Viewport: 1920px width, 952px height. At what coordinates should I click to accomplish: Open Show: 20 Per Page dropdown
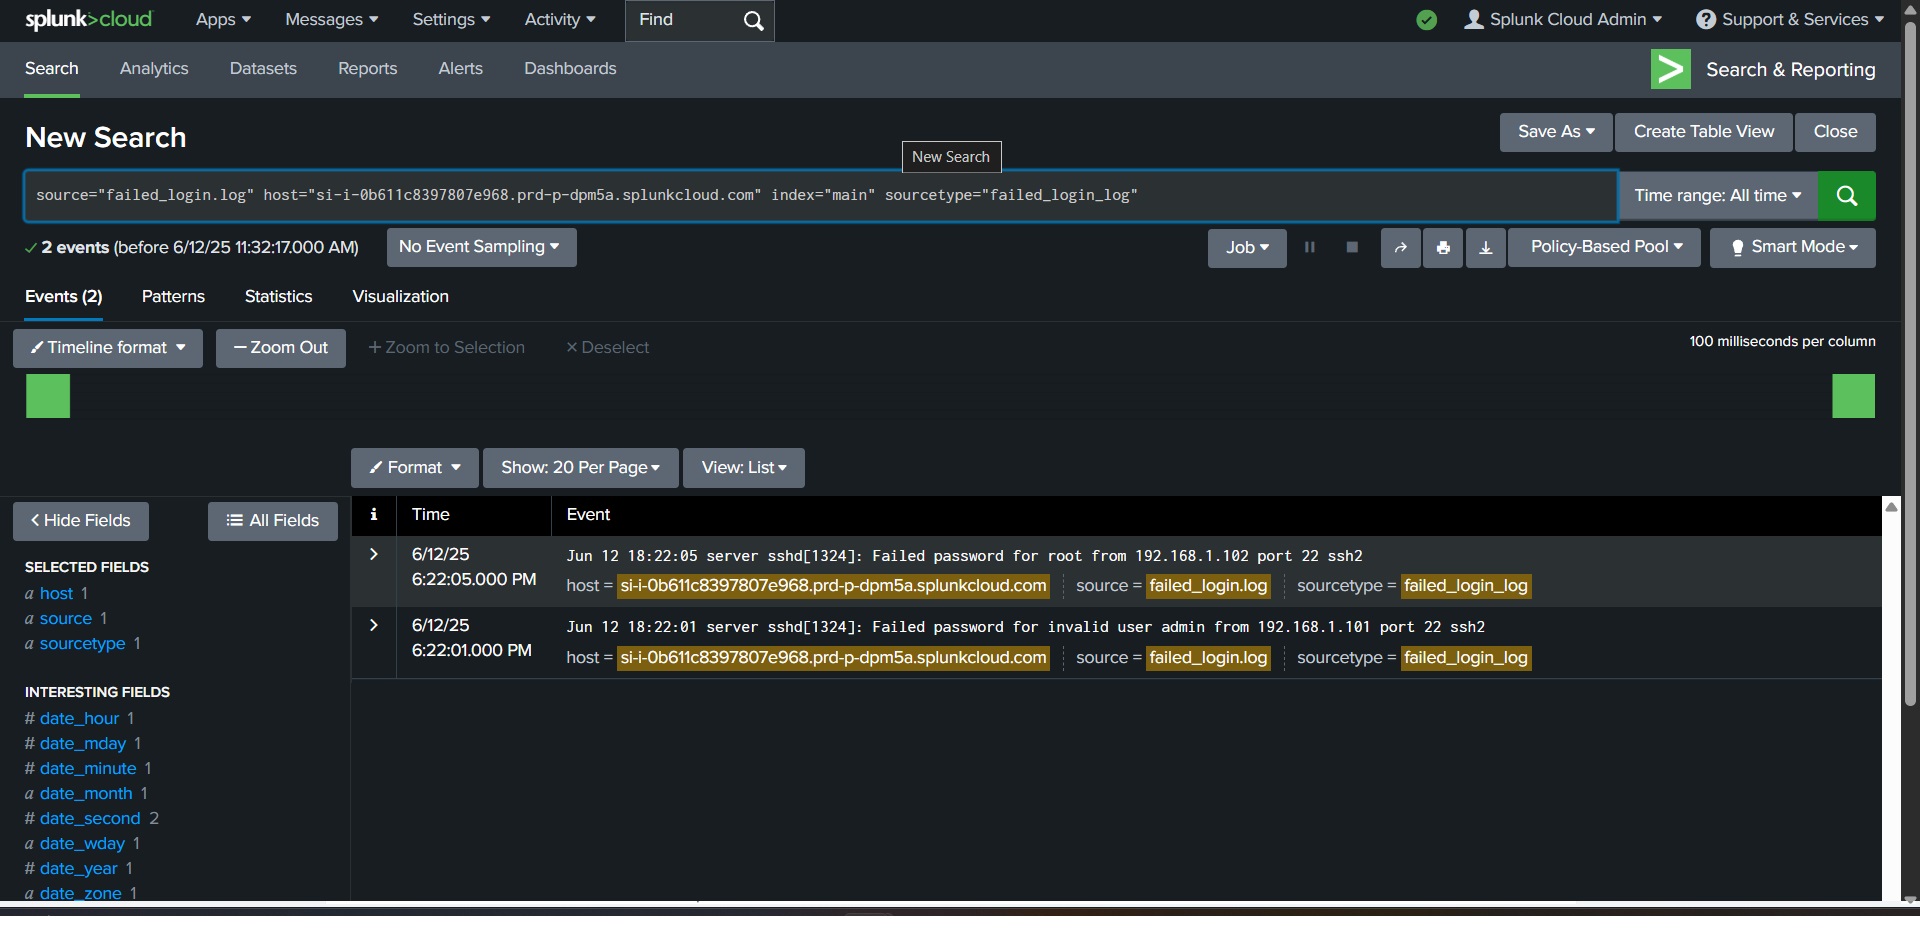(581, 468)
